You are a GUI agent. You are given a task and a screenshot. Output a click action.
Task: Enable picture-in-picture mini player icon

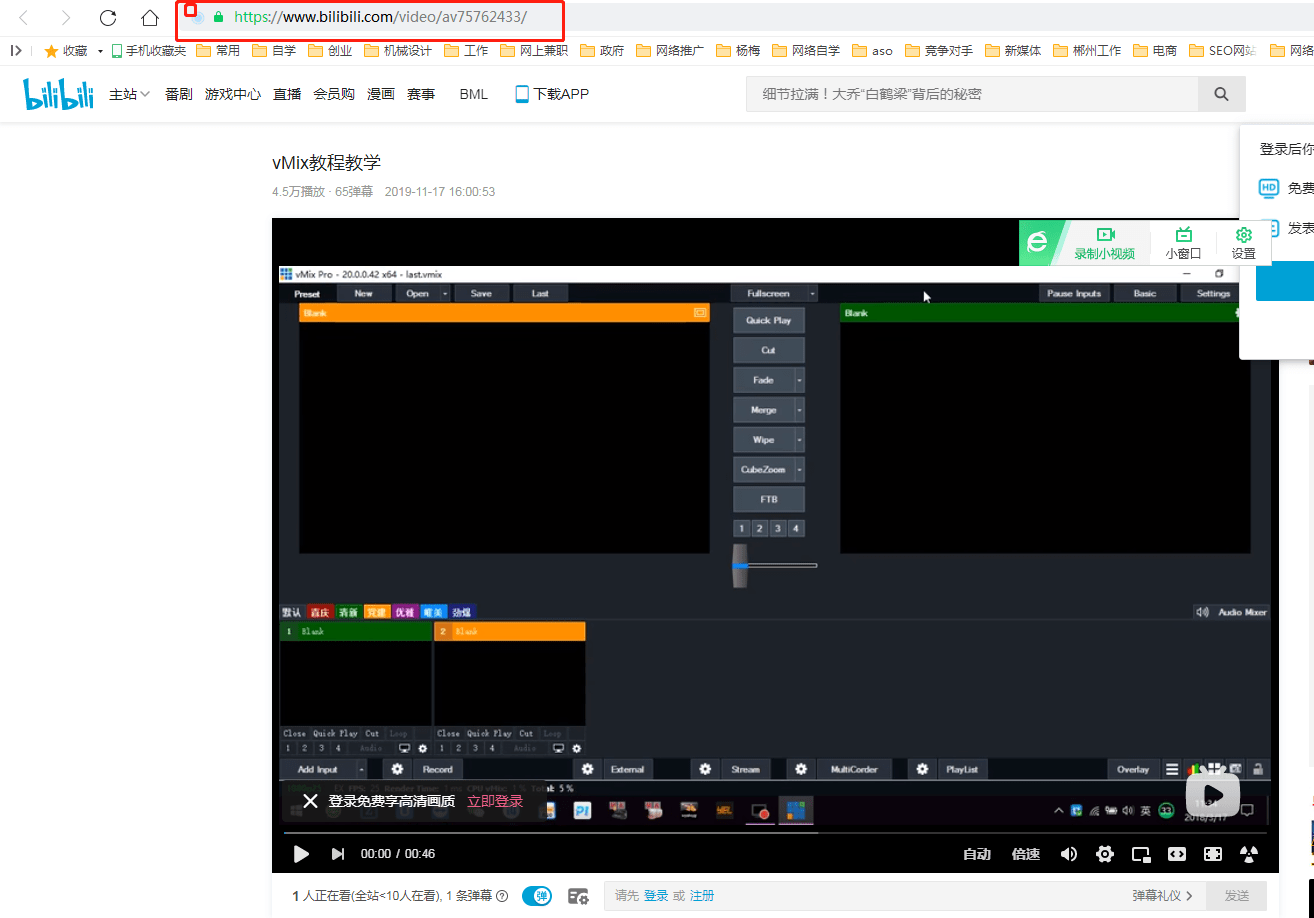tap(1141, 854)
